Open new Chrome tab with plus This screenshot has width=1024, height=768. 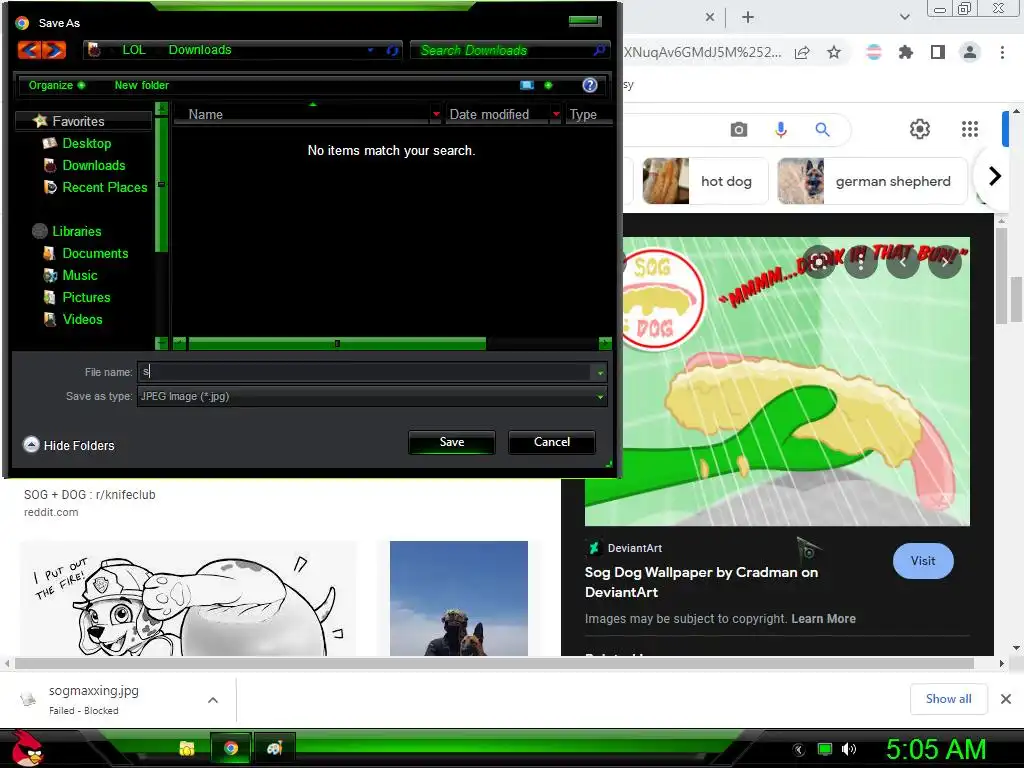(748, 17)
